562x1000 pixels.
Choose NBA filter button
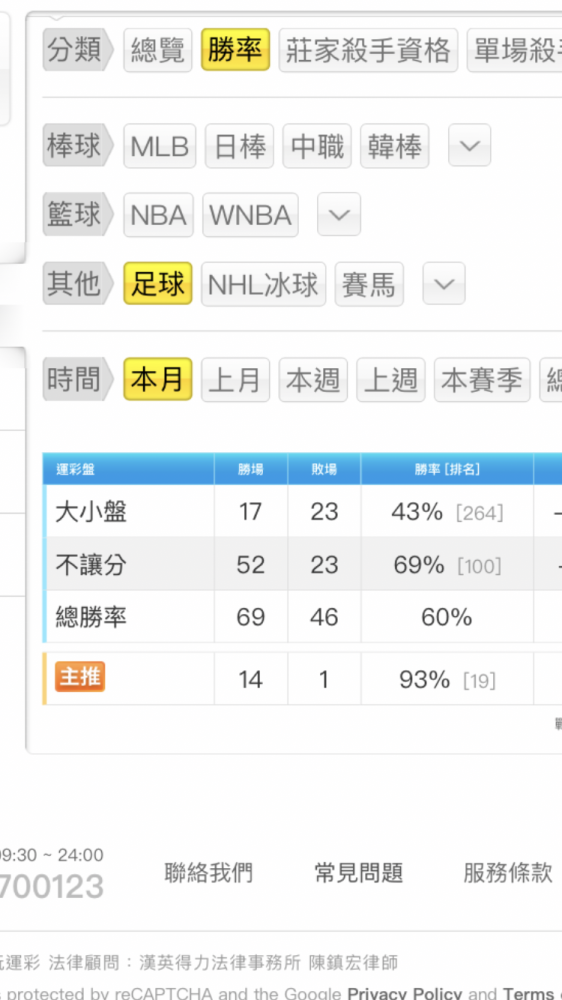[158, 215]
